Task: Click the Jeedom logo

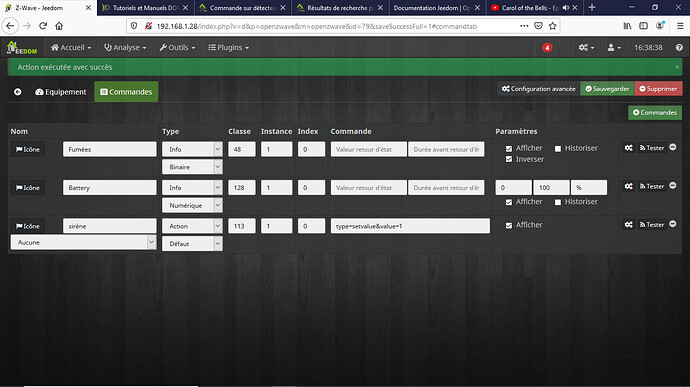Action: (x=22, y=48)
